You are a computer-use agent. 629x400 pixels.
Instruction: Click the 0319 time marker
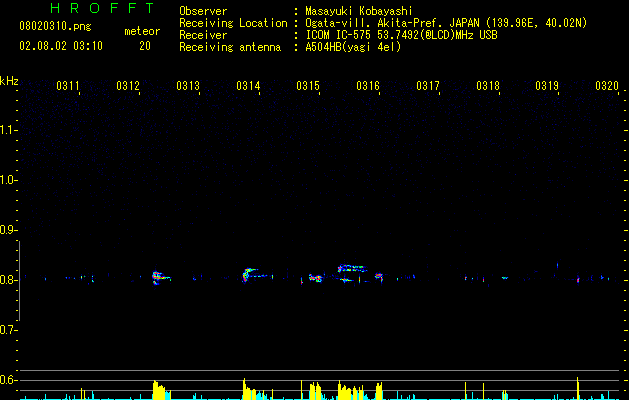click(547, 86)
